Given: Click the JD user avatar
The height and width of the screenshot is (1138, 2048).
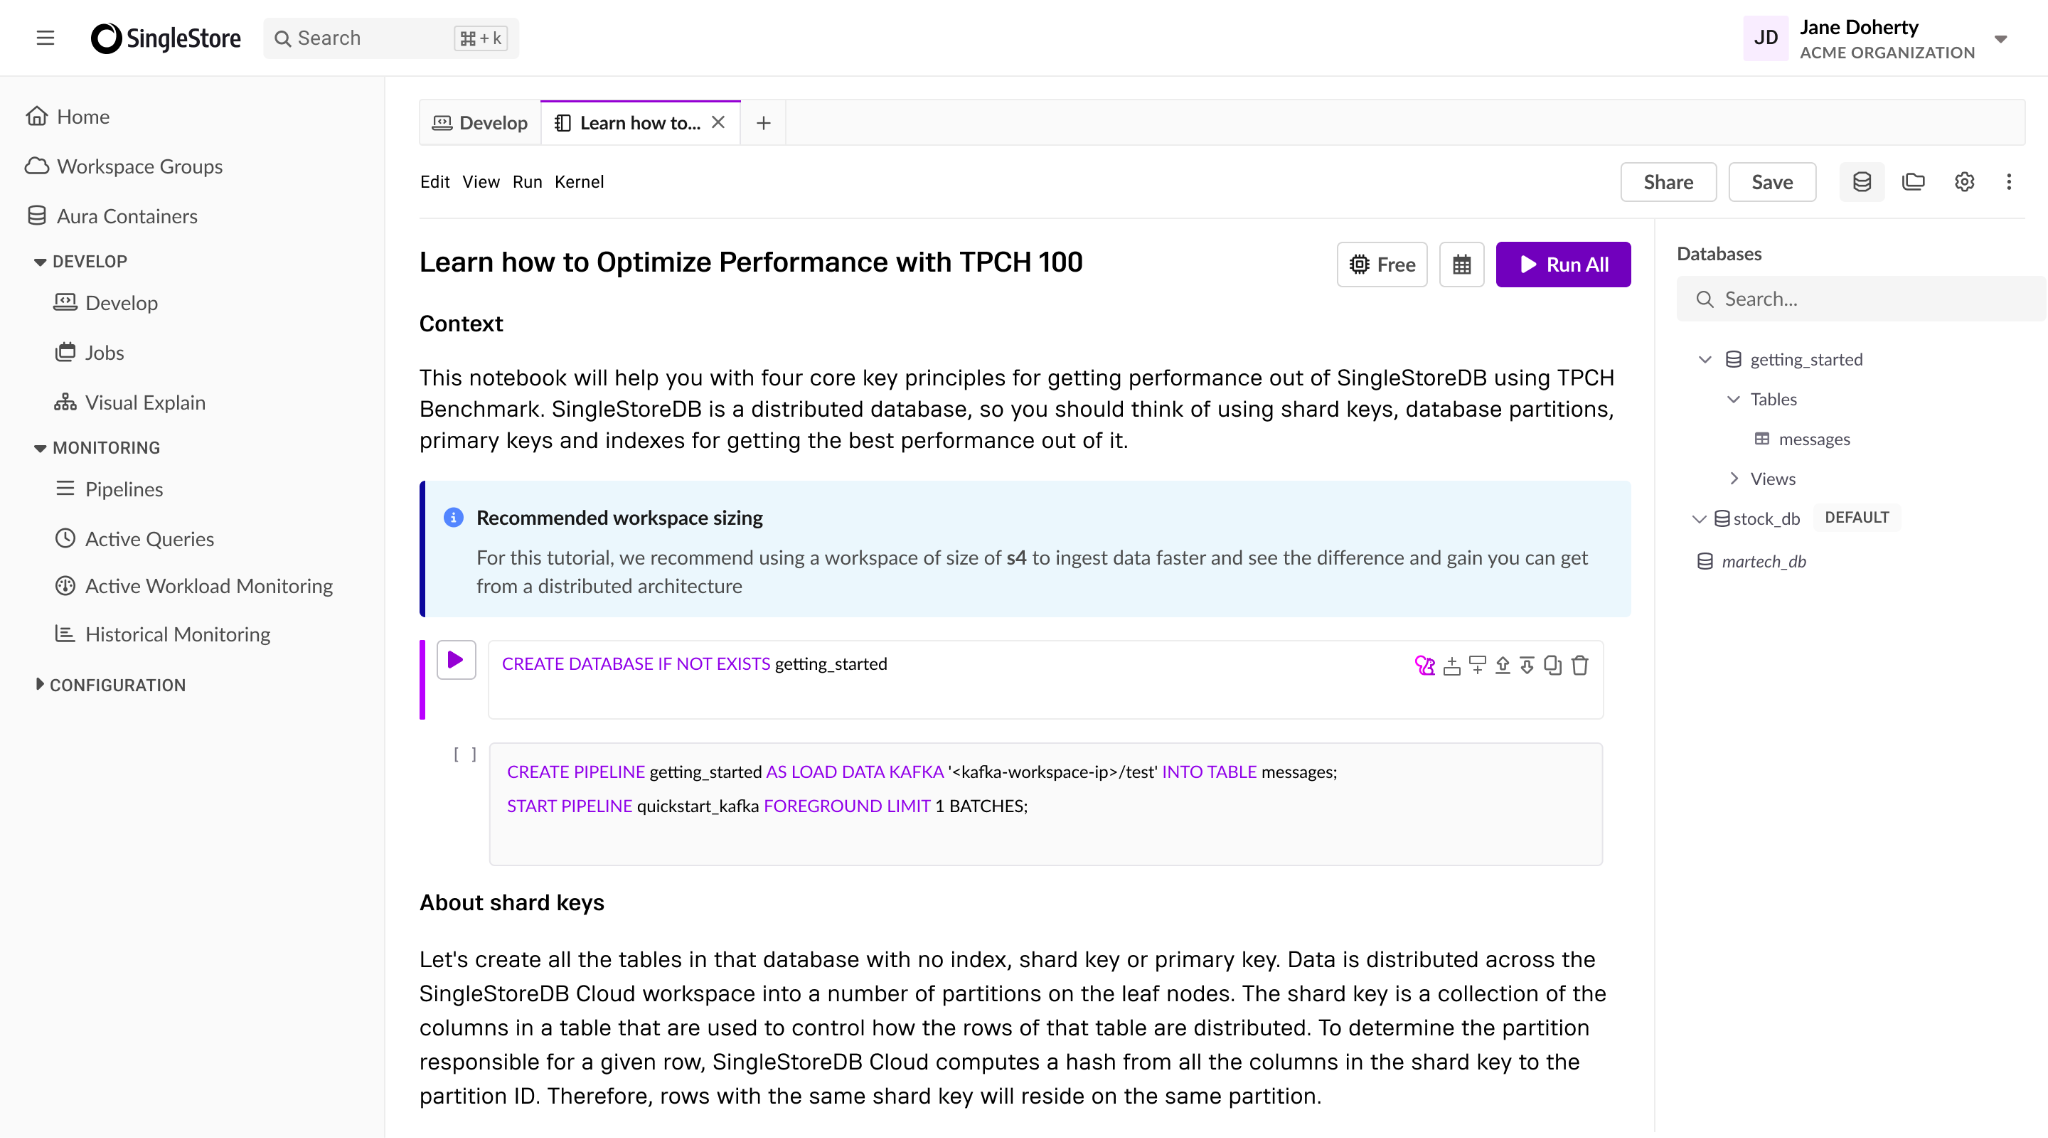Looking at the screenshot, I should pyautogui.click(x=1766, y=38).
